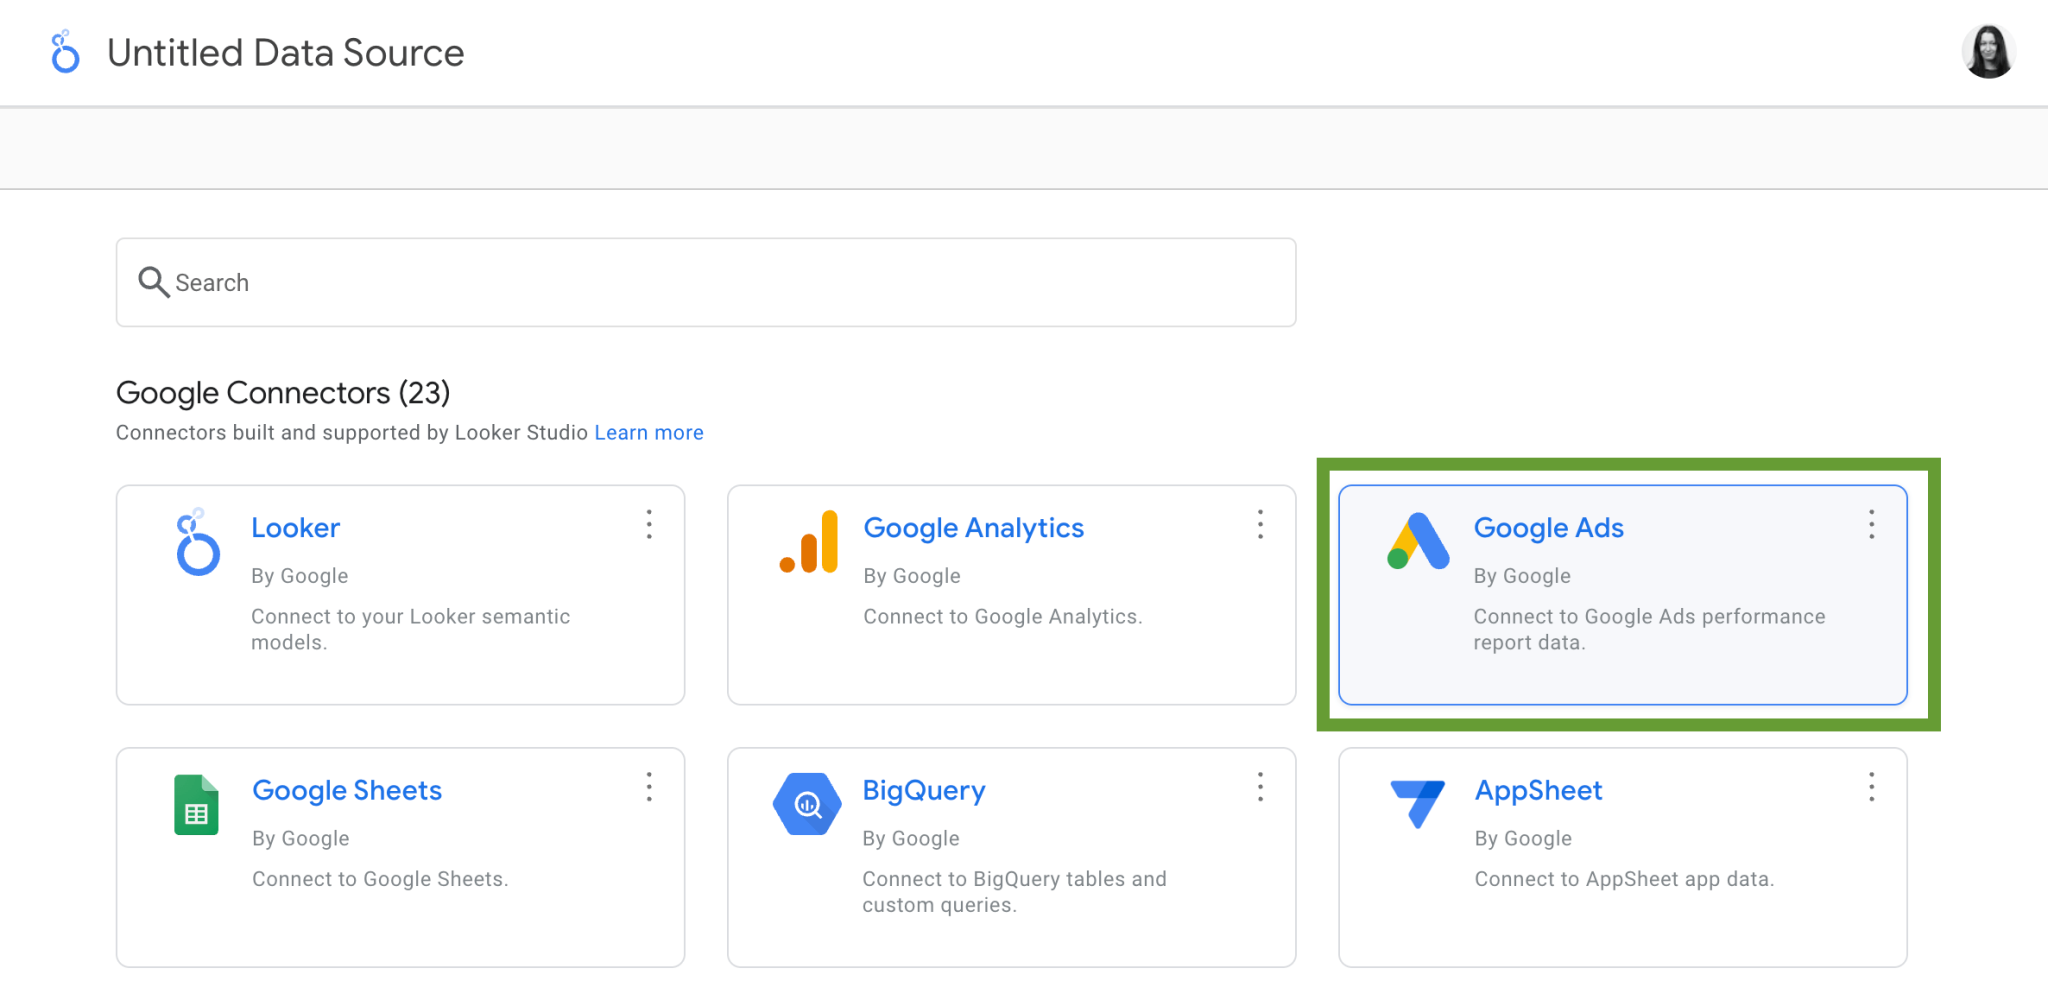Focus the connector Search field
2048x1000 pixels.
tap(706, 282)
